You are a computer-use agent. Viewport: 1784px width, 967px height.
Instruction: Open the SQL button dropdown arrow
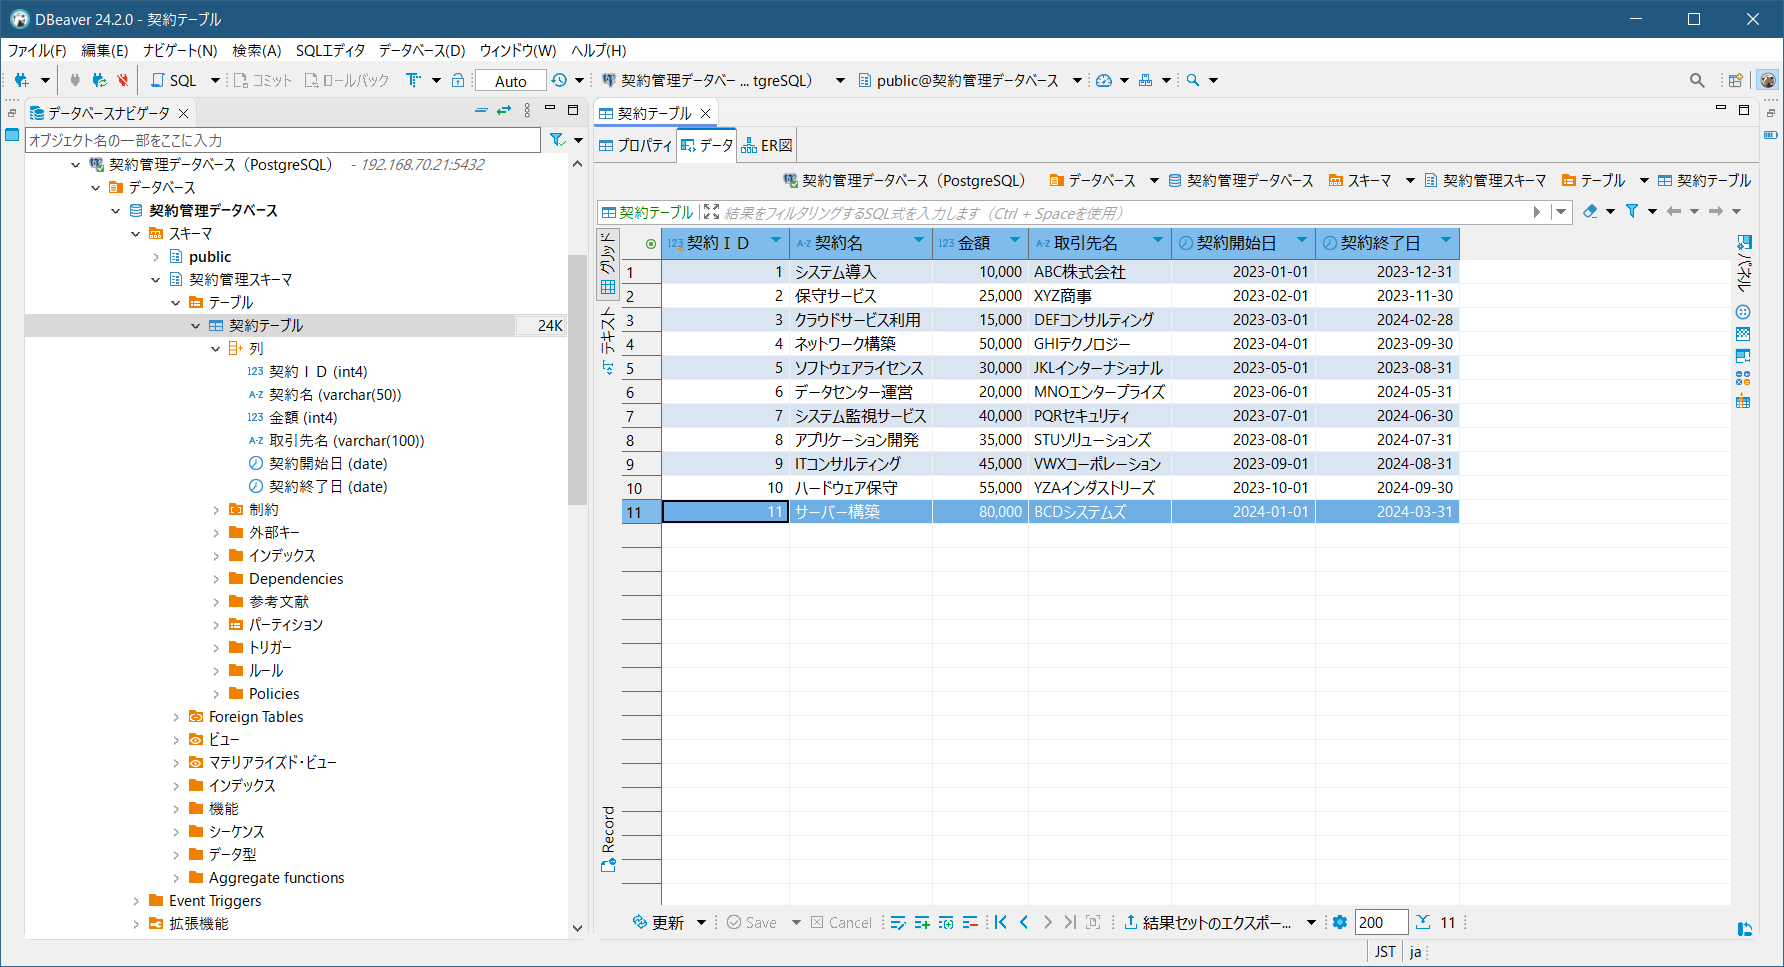pos(215,80)
